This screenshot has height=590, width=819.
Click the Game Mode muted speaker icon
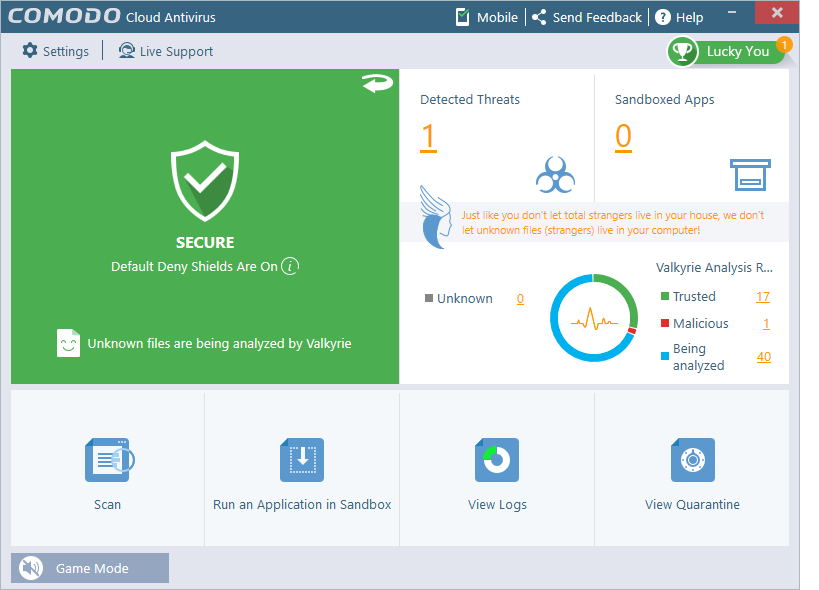(x=31, y=568)
